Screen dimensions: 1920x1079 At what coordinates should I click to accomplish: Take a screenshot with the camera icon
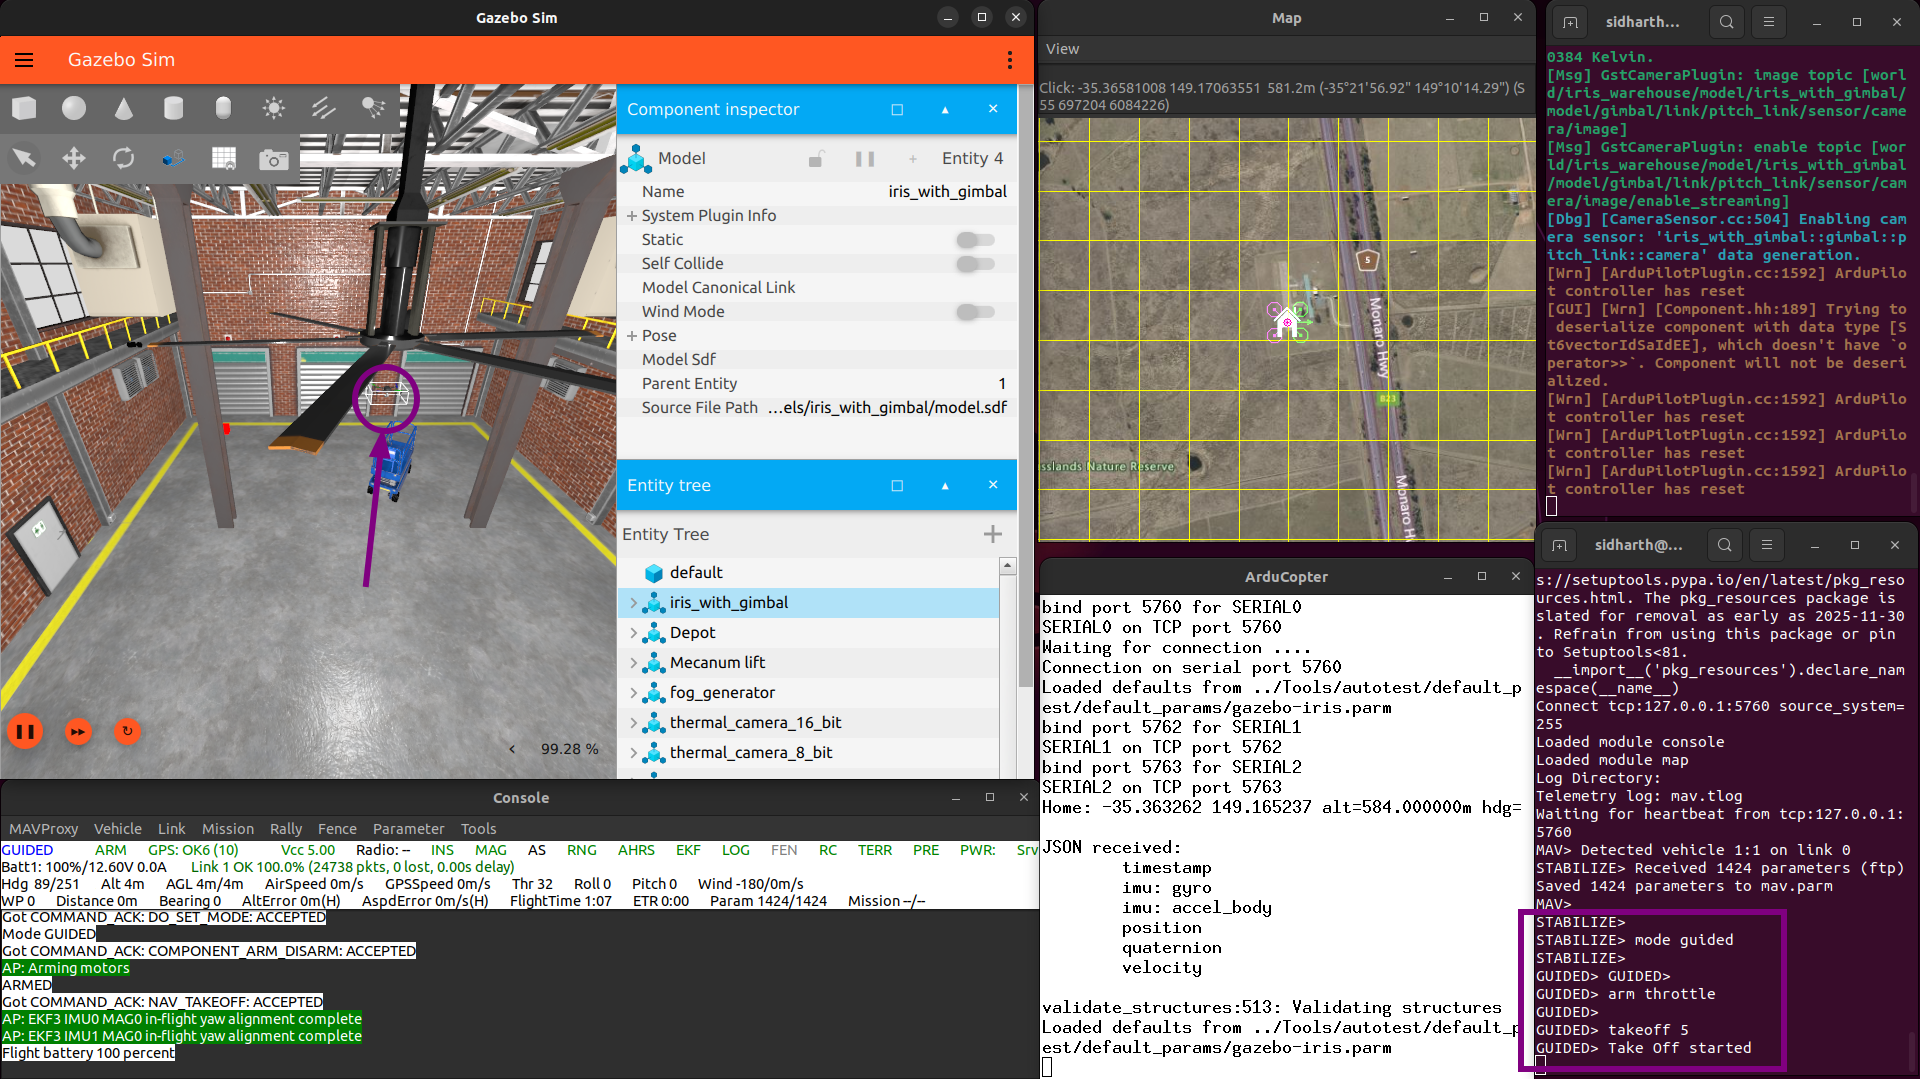273,159
